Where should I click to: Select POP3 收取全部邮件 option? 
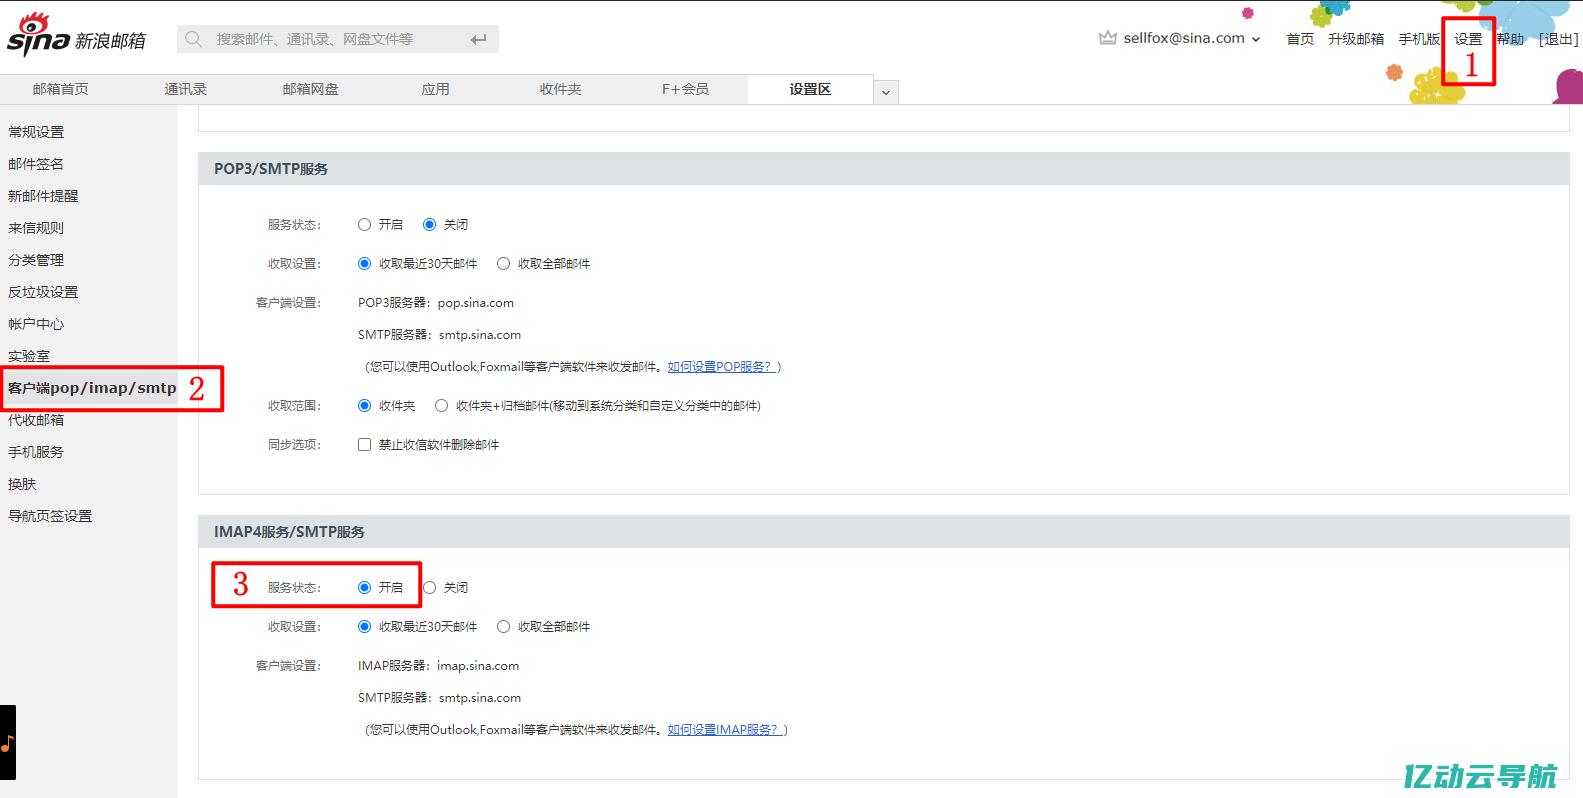(x=504, y=264)
